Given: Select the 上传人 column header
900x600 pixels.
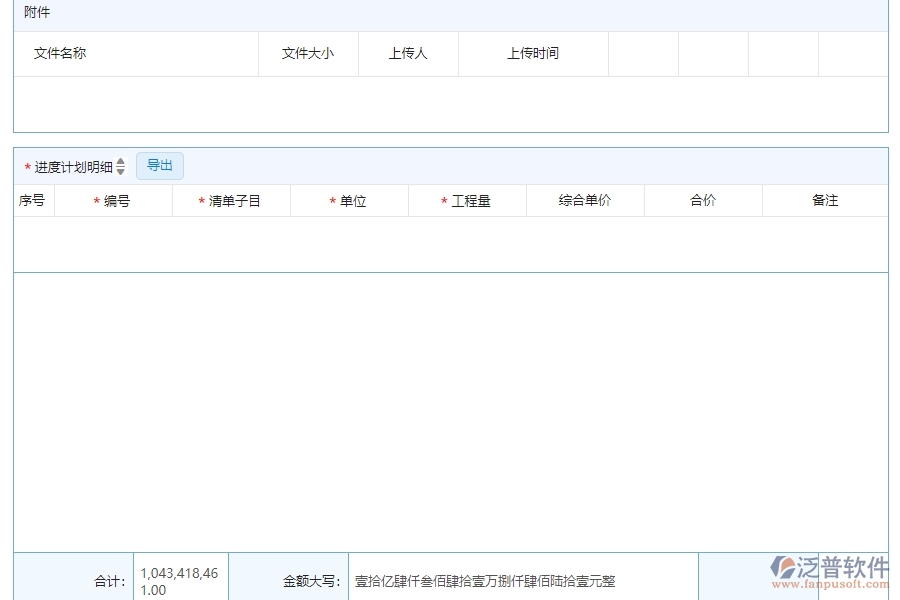Looking at the screenshot, I should click(408, 54).
